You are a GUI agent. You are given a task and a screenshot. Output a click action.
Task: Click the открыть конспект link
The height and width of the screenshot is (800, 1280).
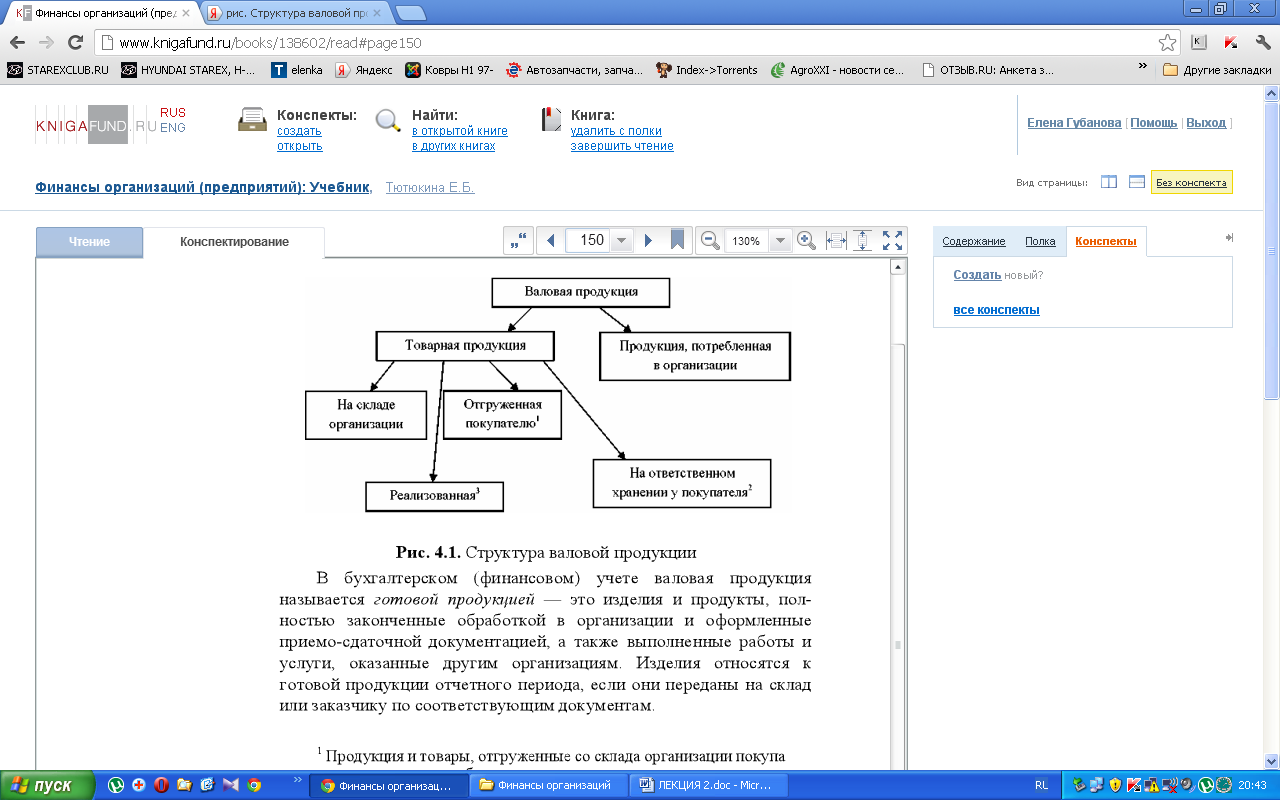coord(299,146)
